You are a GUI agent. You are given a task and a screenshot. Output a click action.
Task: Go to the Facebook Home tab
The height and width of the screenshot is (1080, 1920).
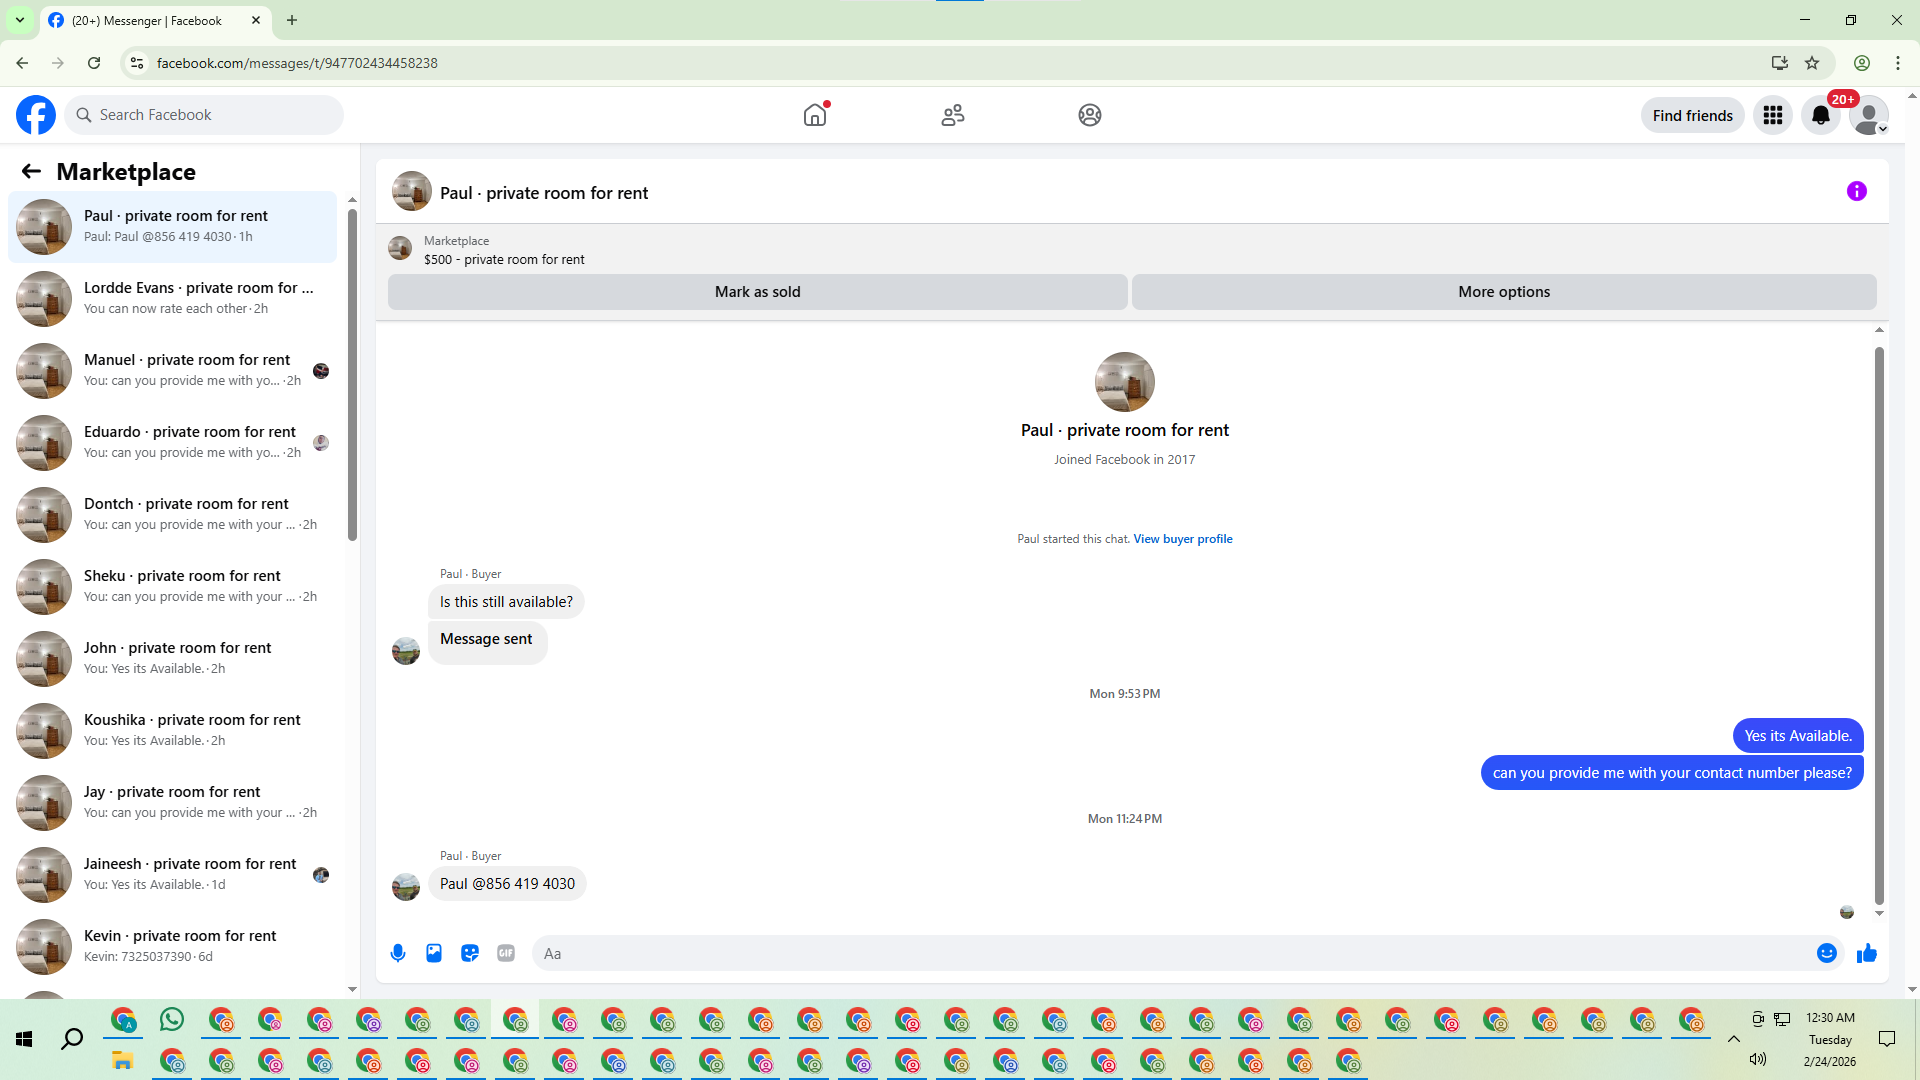point(815,115)
